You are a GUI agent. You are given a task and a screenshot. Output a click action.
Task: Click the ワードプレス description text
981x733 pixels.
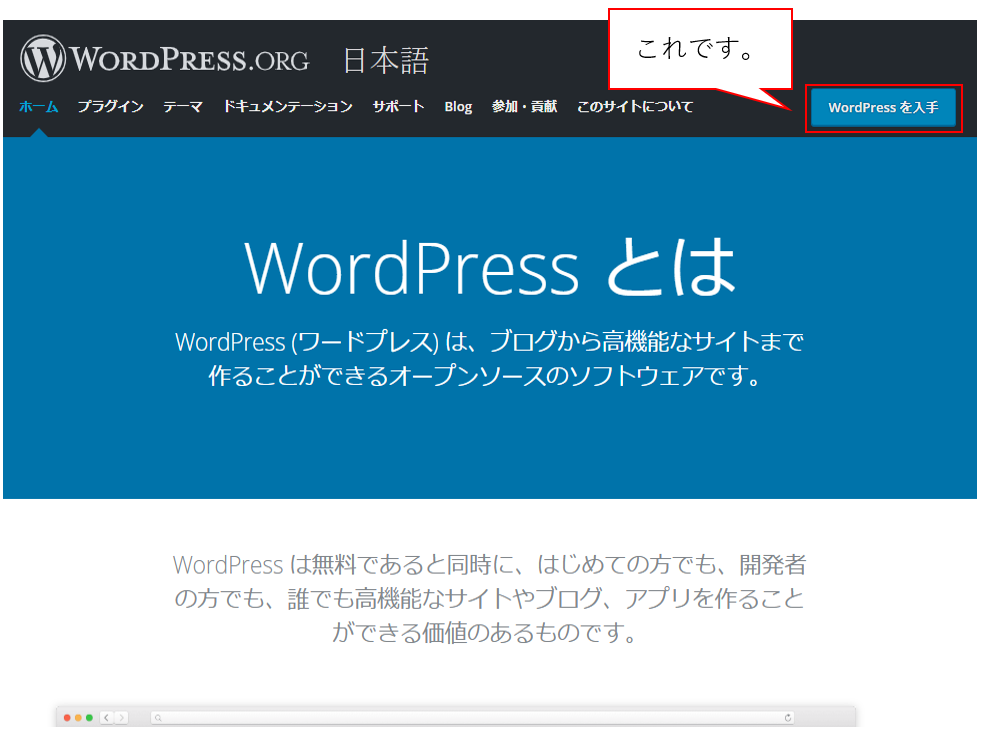(x=490, y=358)
